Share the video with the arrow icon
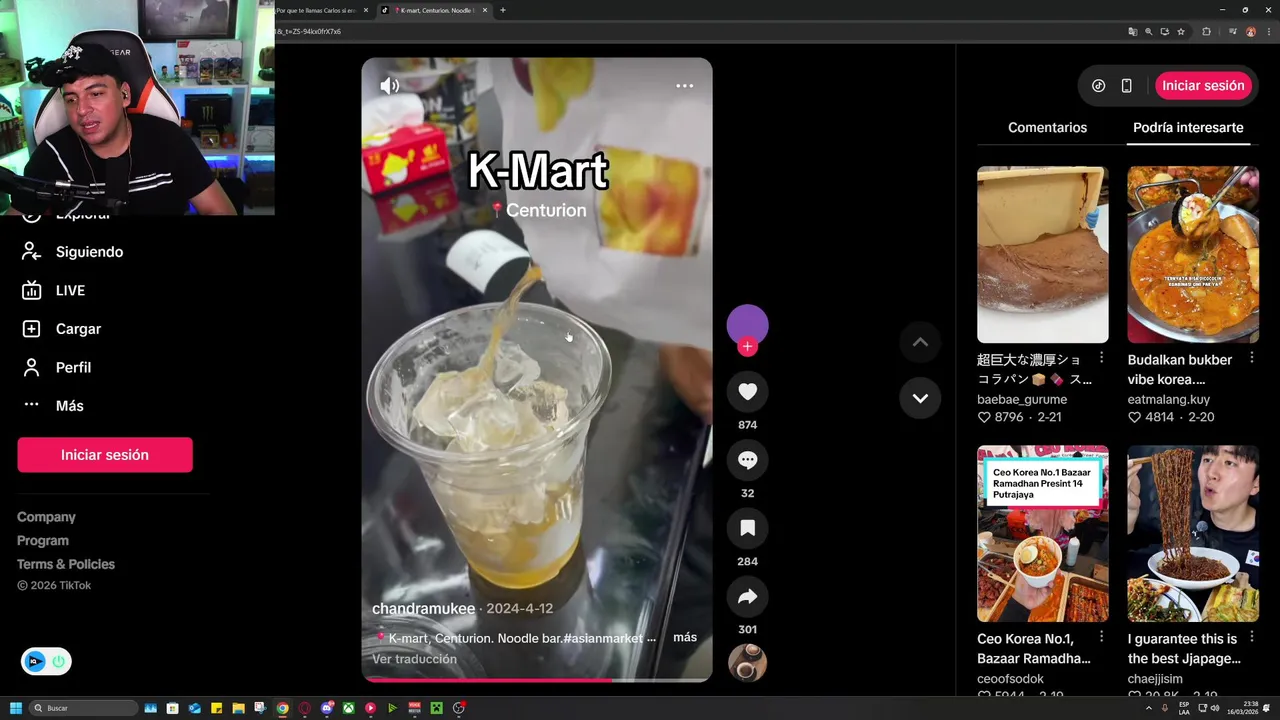This screenshot has width=1280, height=720. (747, 597)
